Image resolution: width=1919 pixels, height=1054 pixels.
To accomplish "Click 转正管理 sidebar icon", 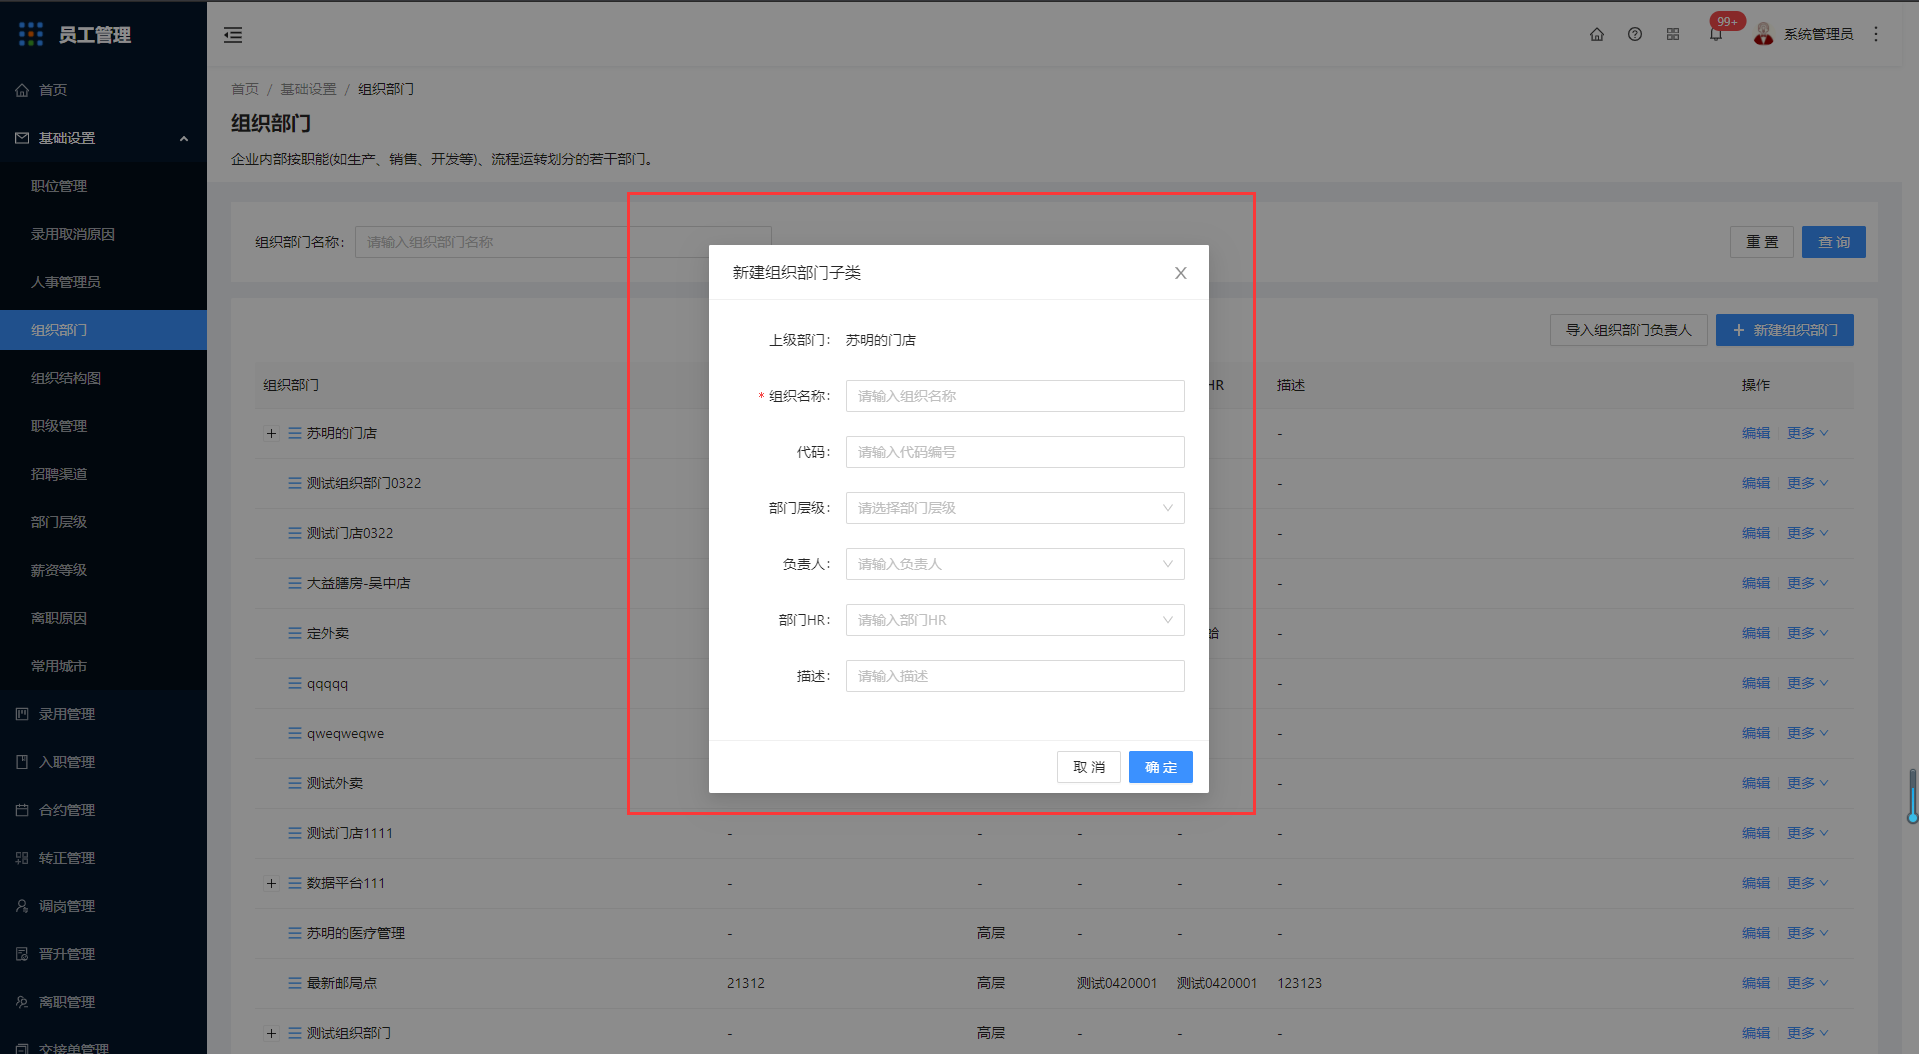I will pyautogui.click(x=22, y=858).
